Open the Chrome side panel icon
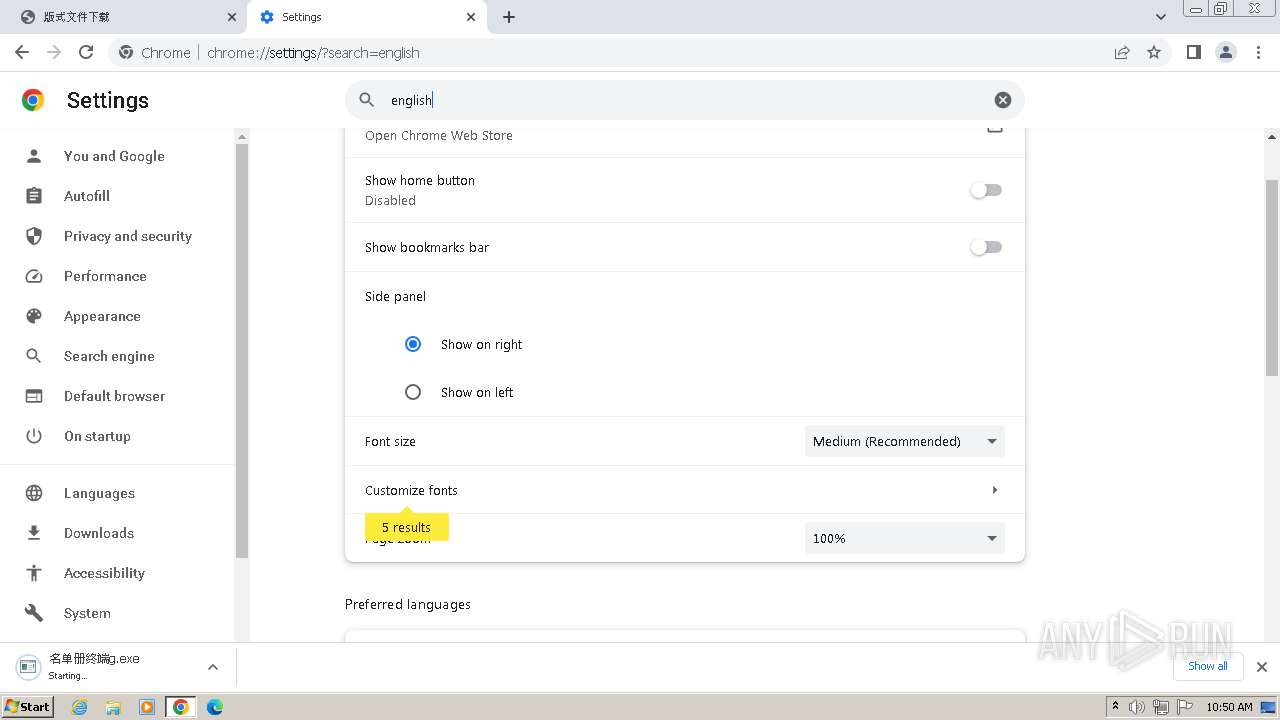 pyautogui.click(x=1193, y=52)
